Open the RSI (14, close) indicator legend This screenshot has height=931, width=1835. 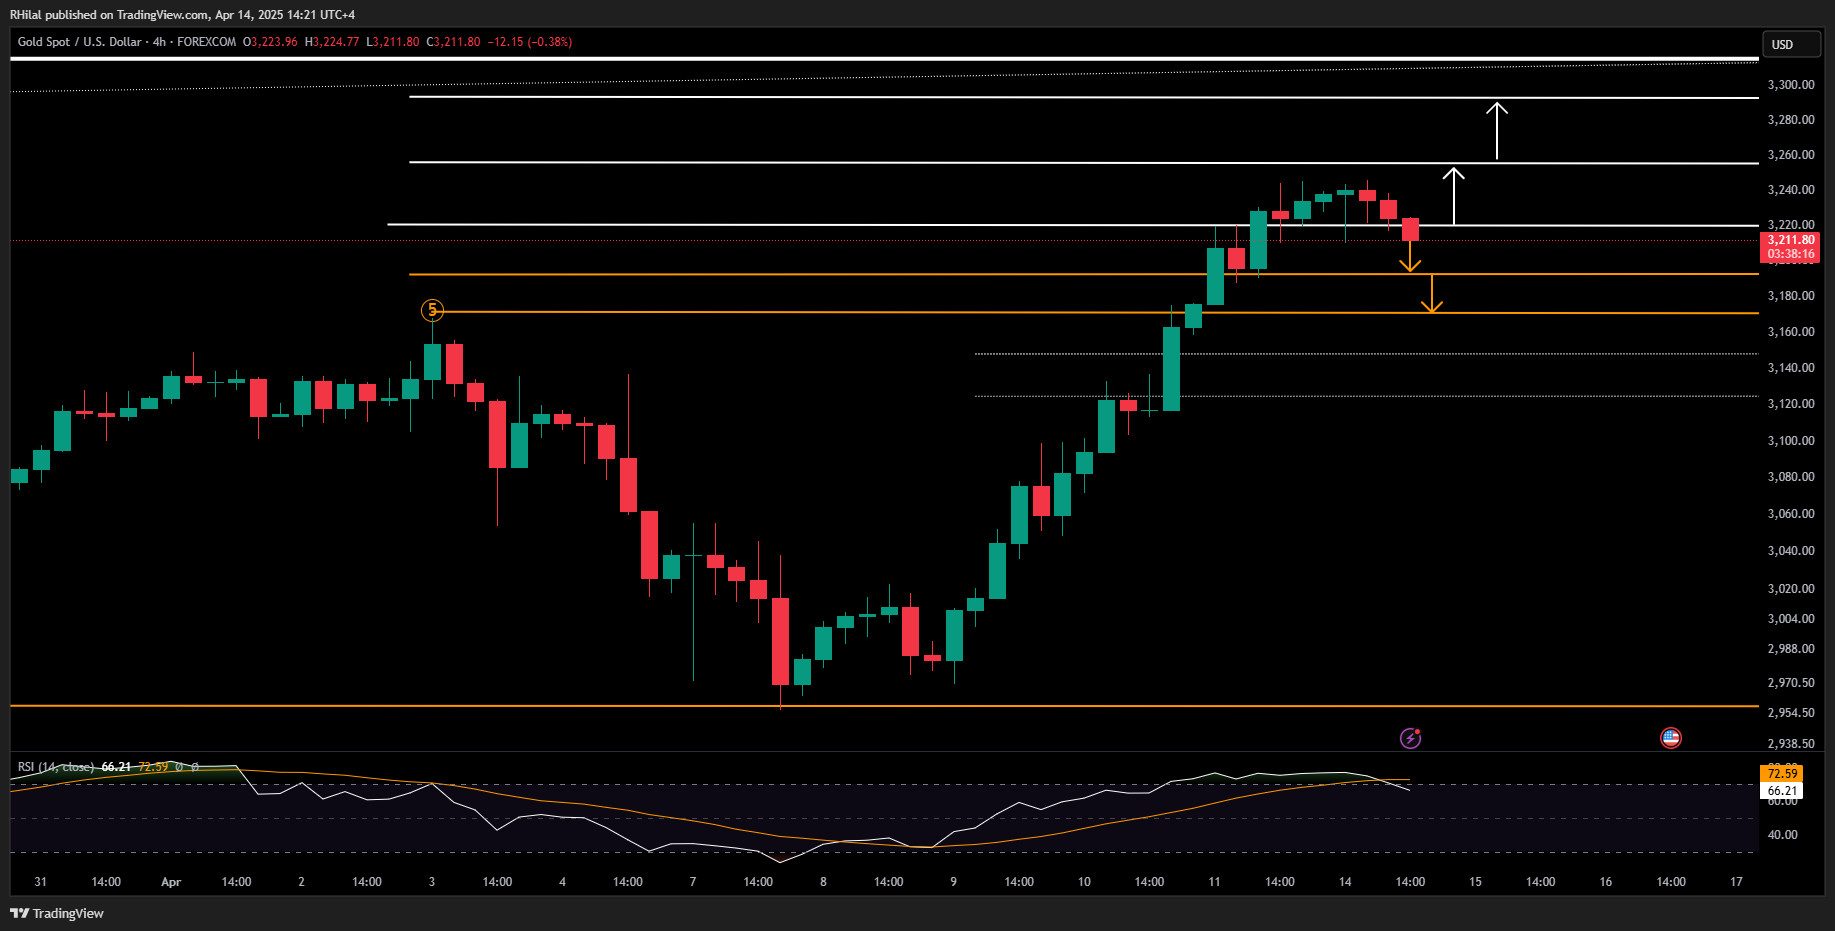[56, 767]
